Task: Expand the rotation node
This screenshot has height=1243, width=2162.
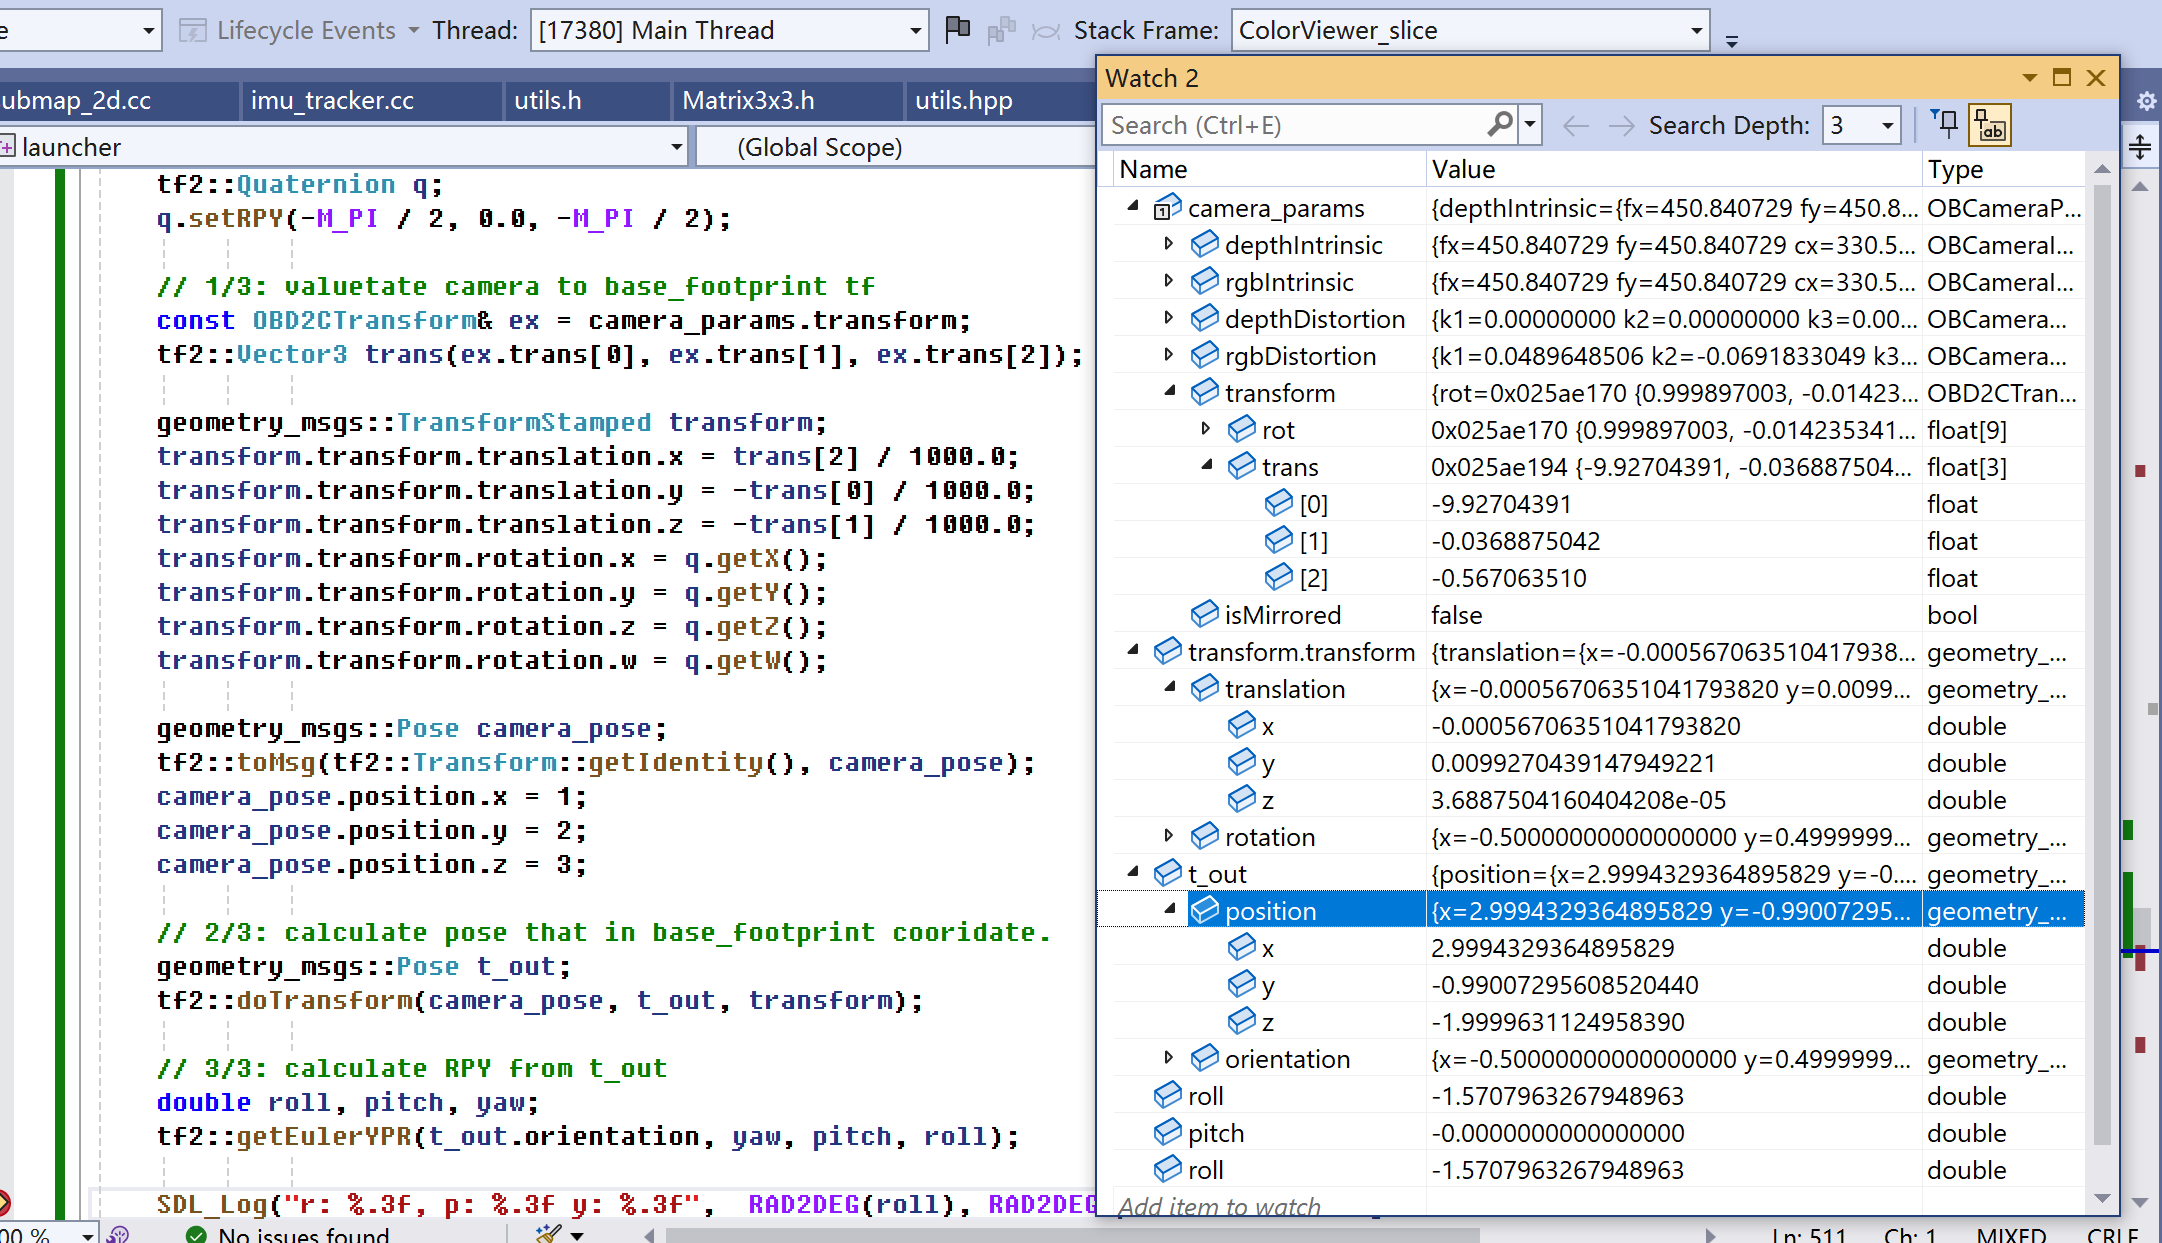Action: click(x=1169, y=836)
